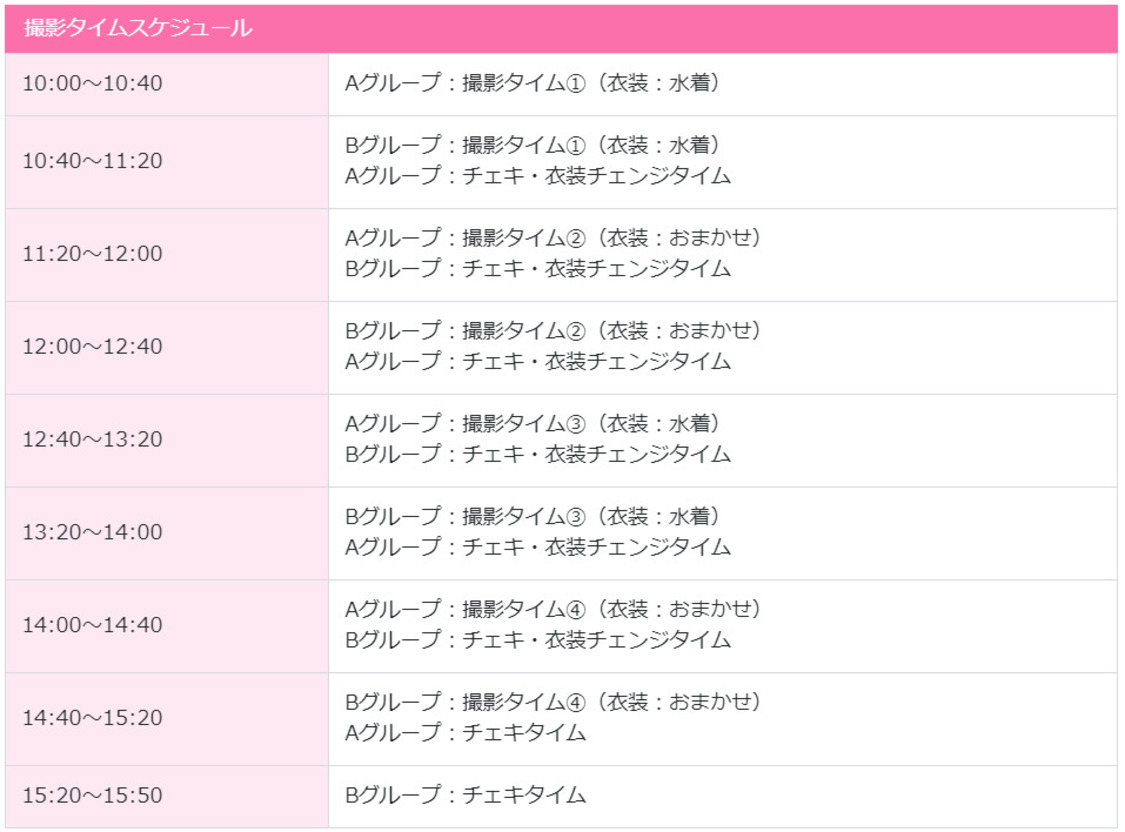
Task: Click the 14:40～15:20 time slot
Action: pyautogui.click(x=92, y=719)
